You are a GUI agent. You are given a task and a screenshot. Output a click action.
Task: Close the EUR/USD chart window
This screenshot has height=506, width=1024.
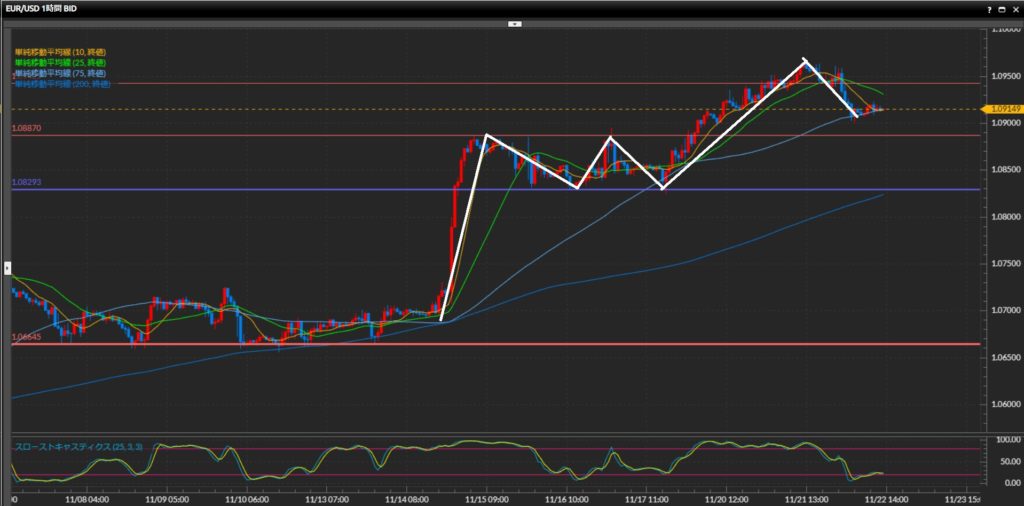pyautogui.click(x=1014, y=8)
